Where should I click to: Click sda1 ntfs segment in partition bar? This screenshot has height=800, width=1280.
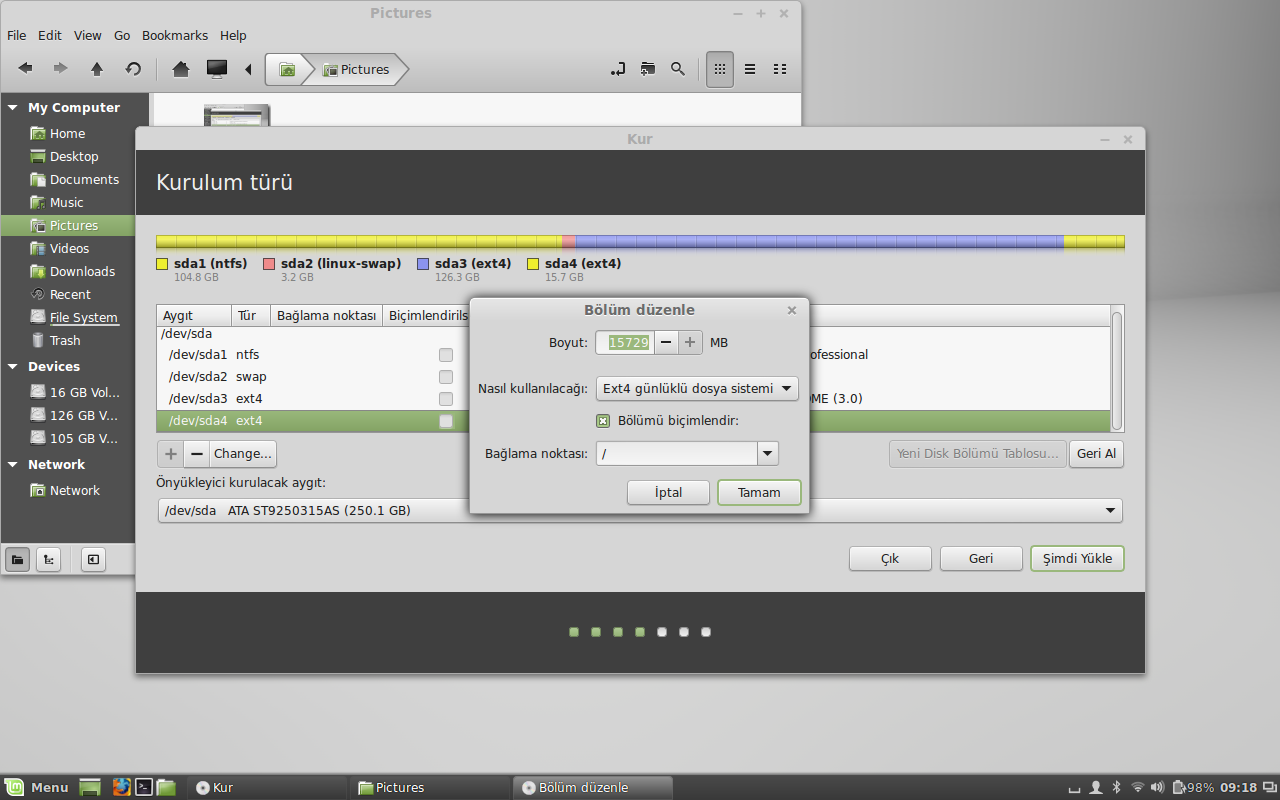359,242
